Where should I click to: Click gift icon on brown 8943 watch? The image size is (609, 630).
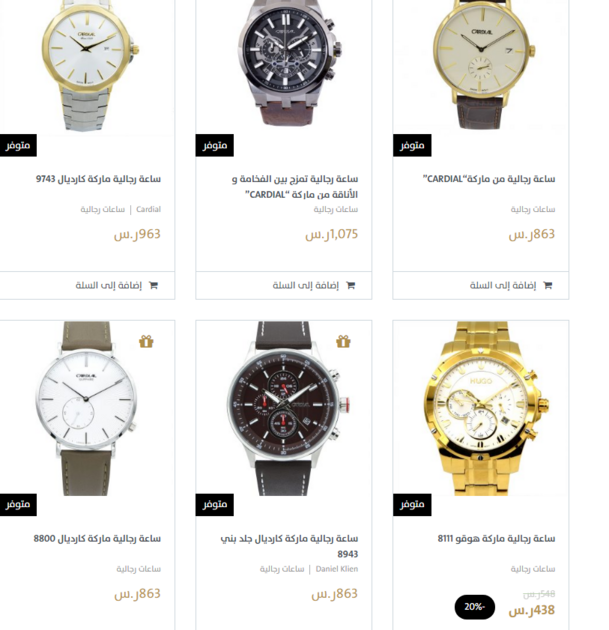click(343, 342)
